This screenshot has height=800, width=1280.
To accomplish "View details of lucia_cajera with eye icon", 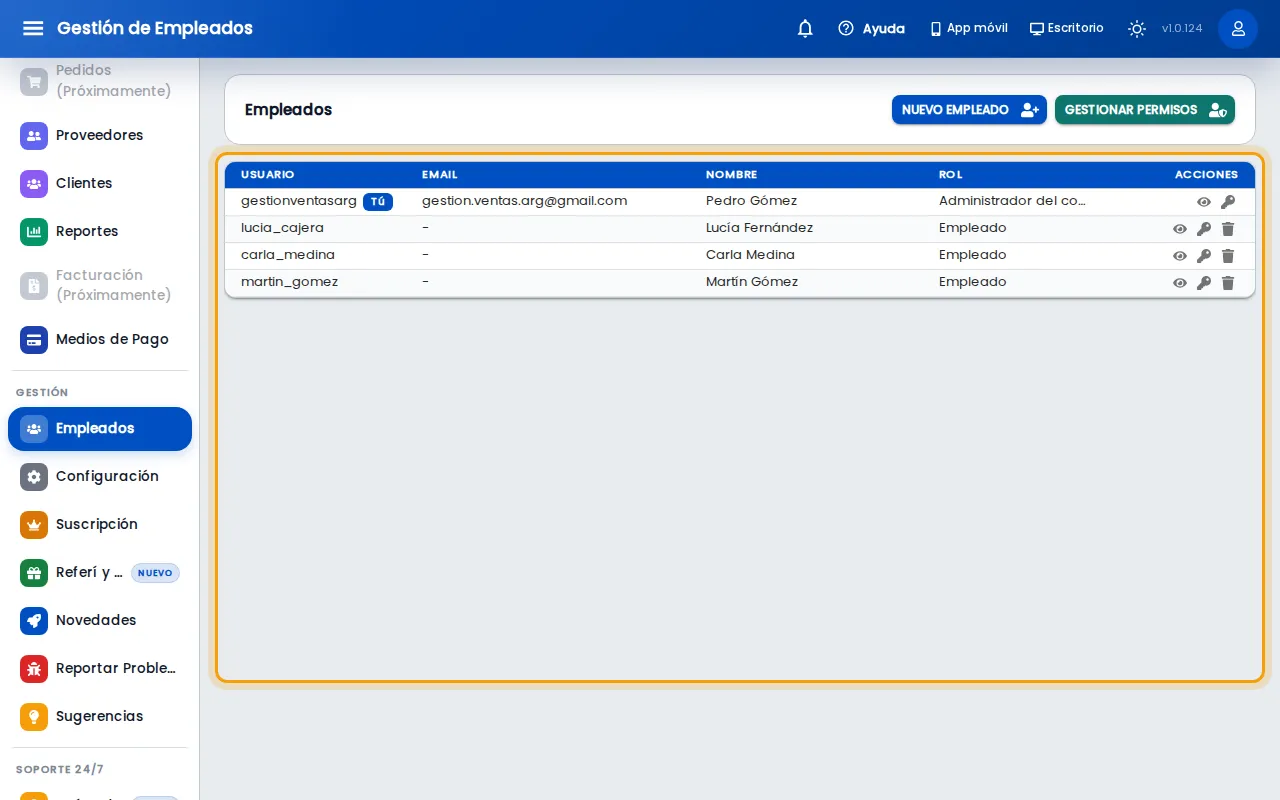I will pyautogui.click(x=1180, y=228).
